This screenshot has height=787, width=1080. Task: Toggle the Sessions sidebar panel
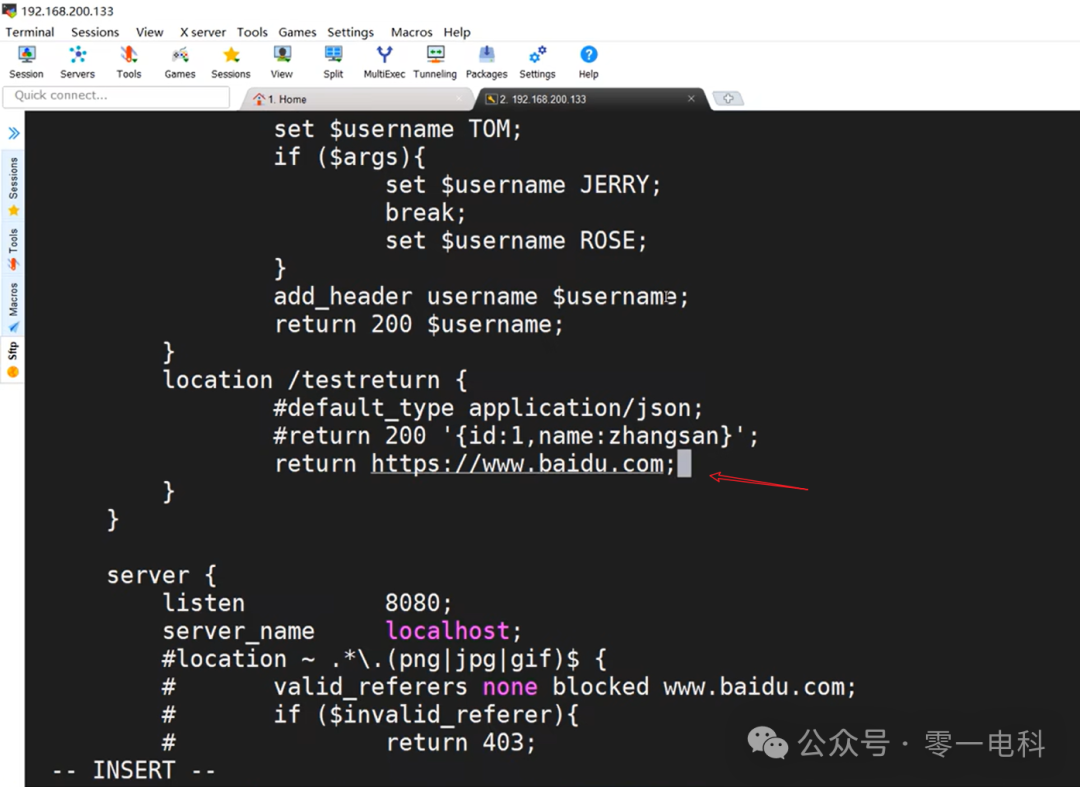[13, 177]
